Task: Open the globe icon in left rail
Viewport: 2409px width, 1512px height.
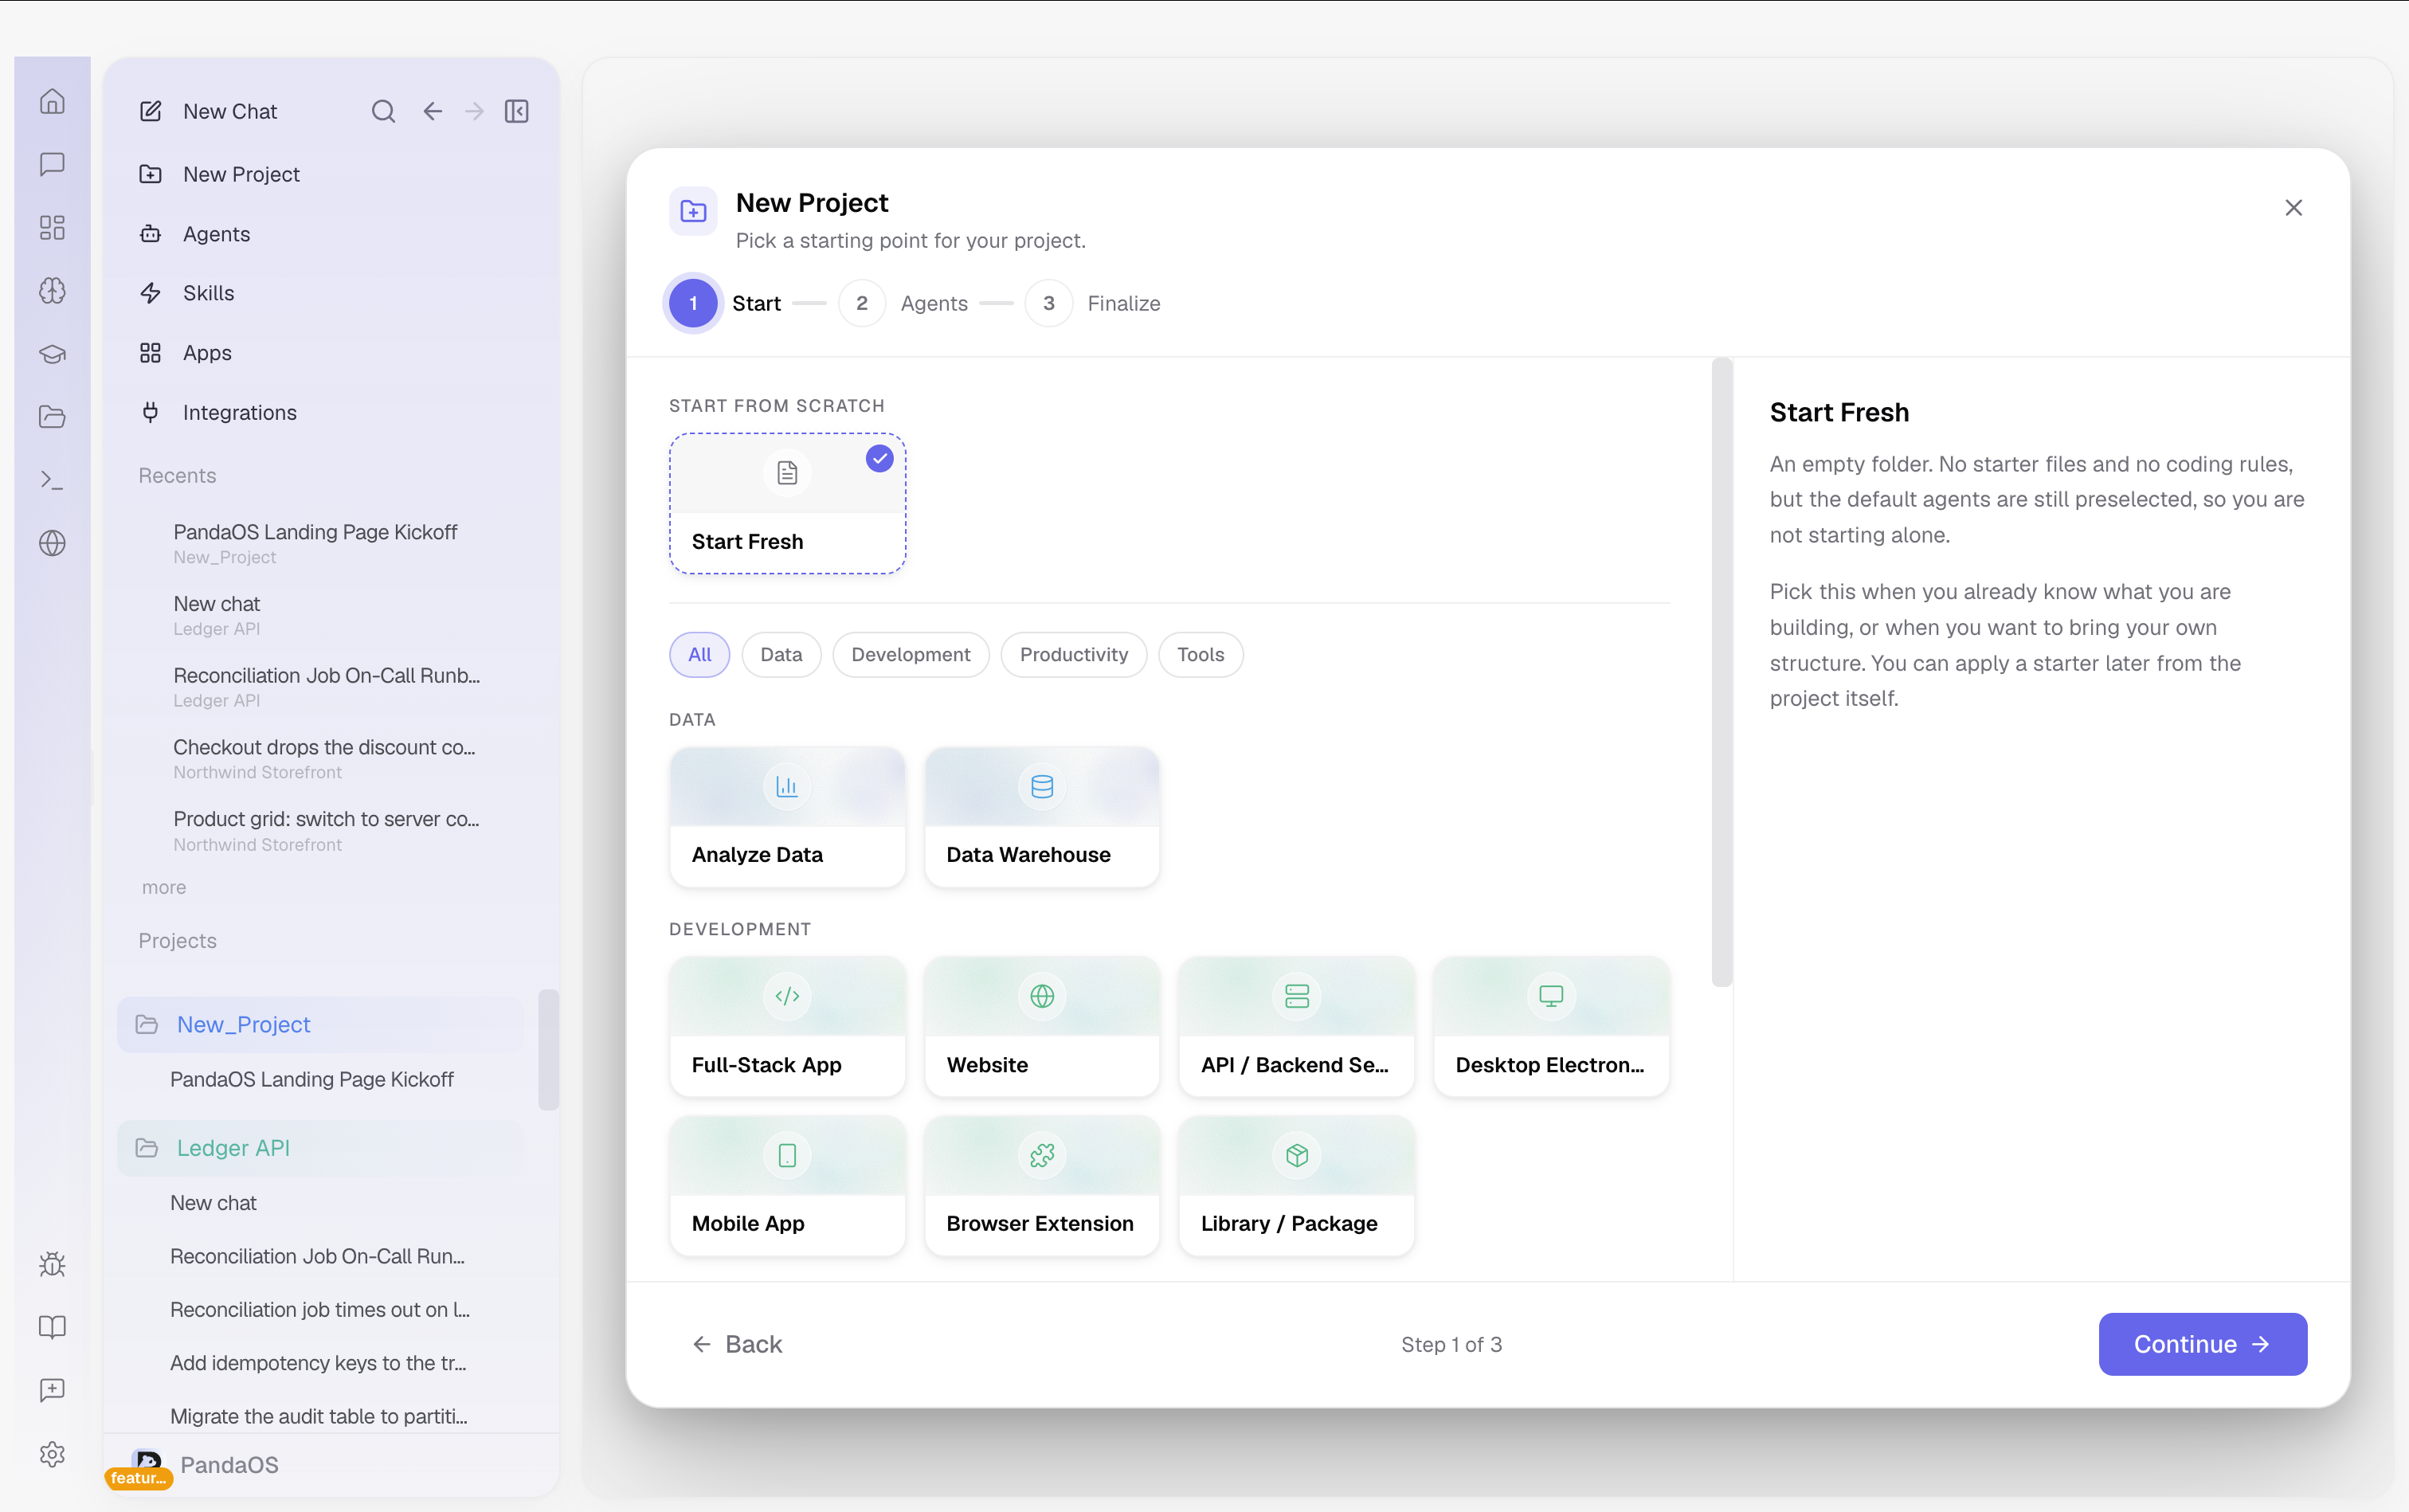Action: click(x=52, y=543)
